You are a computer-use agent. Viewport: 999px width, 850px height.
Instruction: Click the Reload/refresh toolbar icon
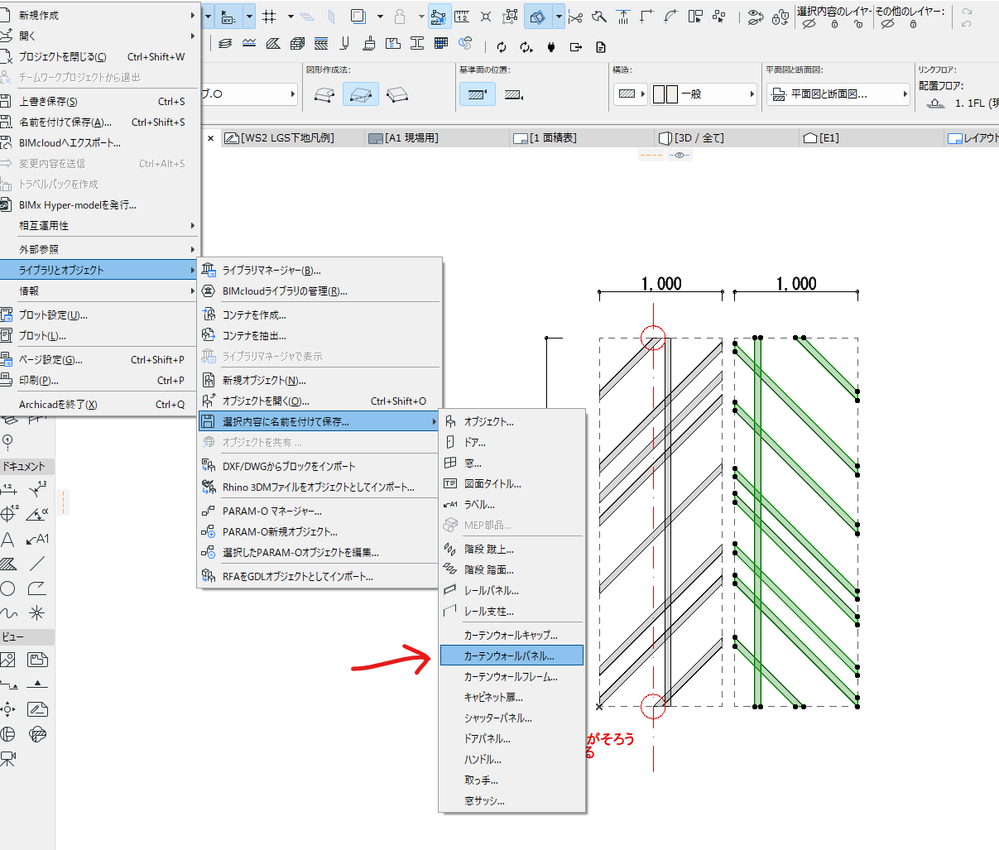tap(501, 47)
